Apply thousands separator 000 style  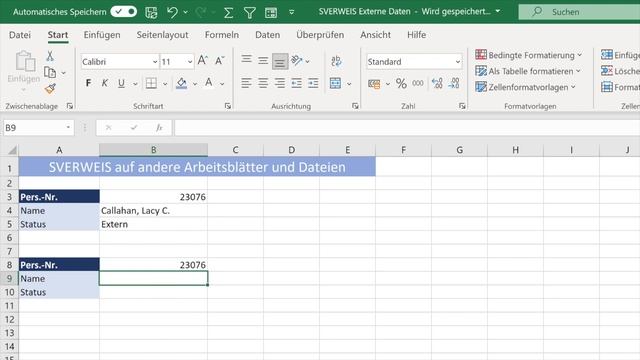418,83
